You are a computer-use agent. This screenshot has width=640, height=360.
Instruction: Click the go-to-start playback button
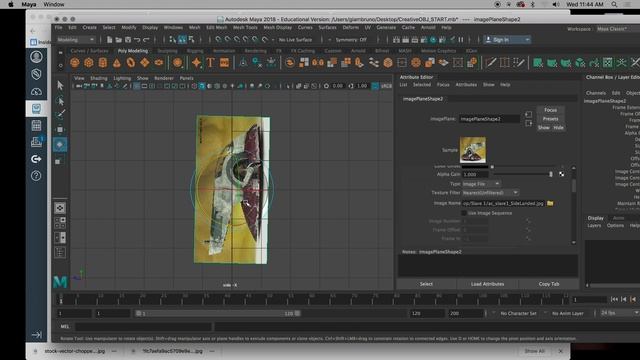coord(614,299)
